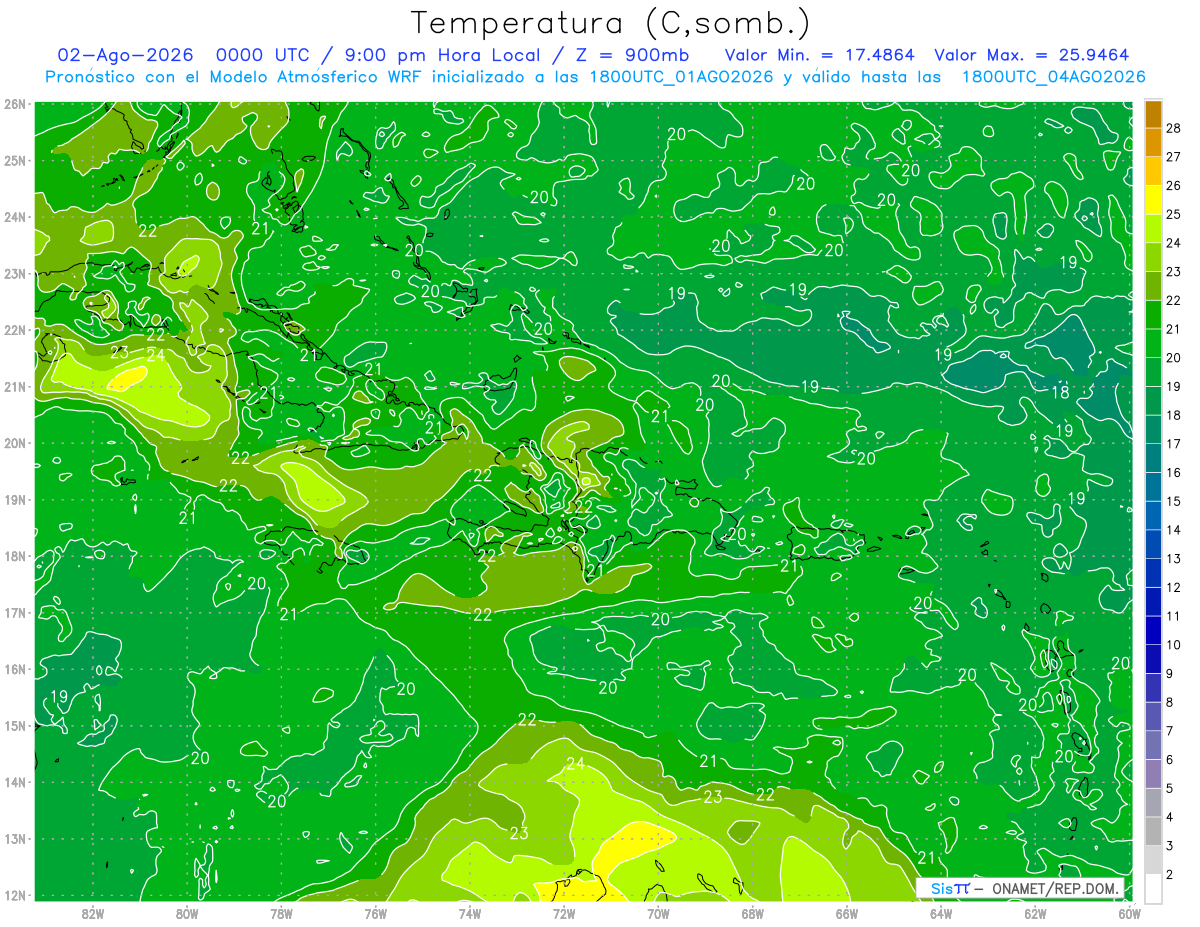The image size is (1200, 927).
Task: Click the longitude label 62W
Action: [x=1034, y=914]
